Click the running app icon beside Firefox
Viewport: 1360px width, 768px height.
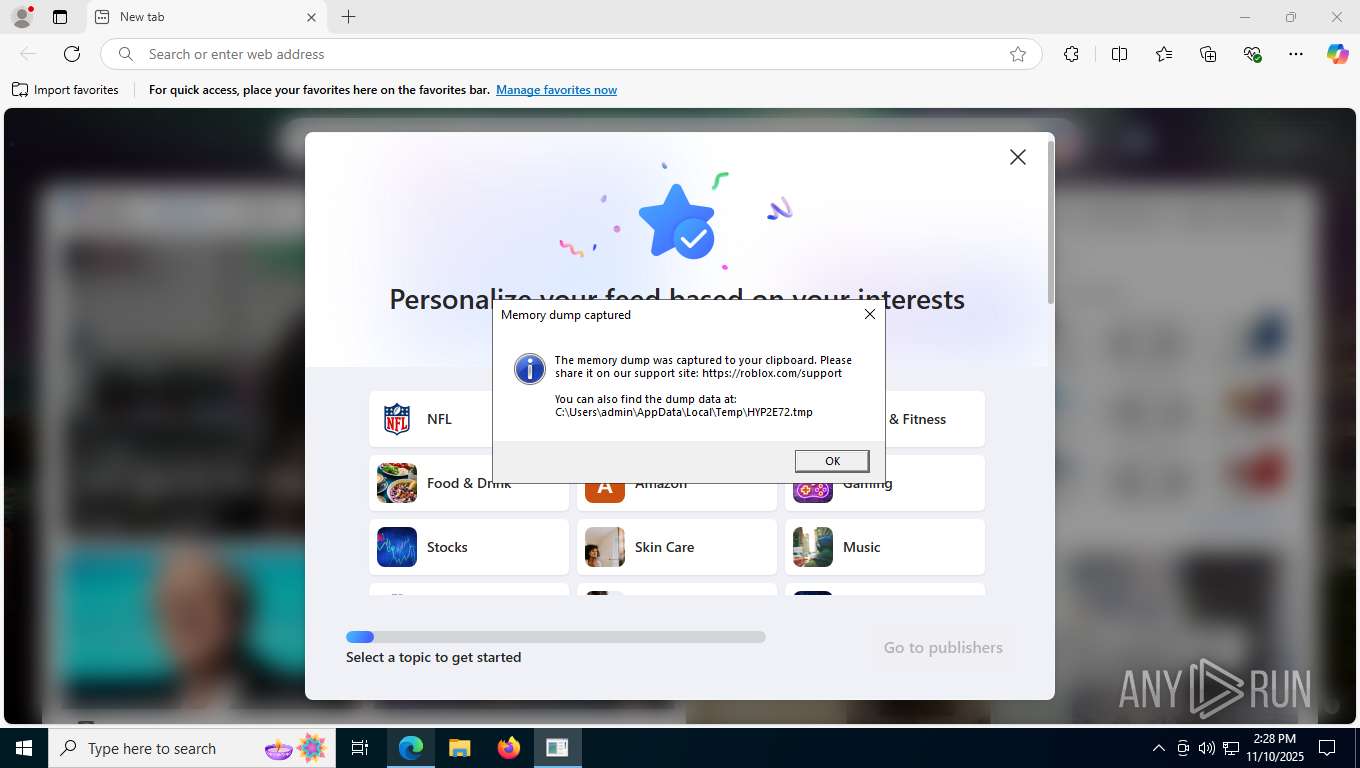pyautogui.click(x=557, y=748)
